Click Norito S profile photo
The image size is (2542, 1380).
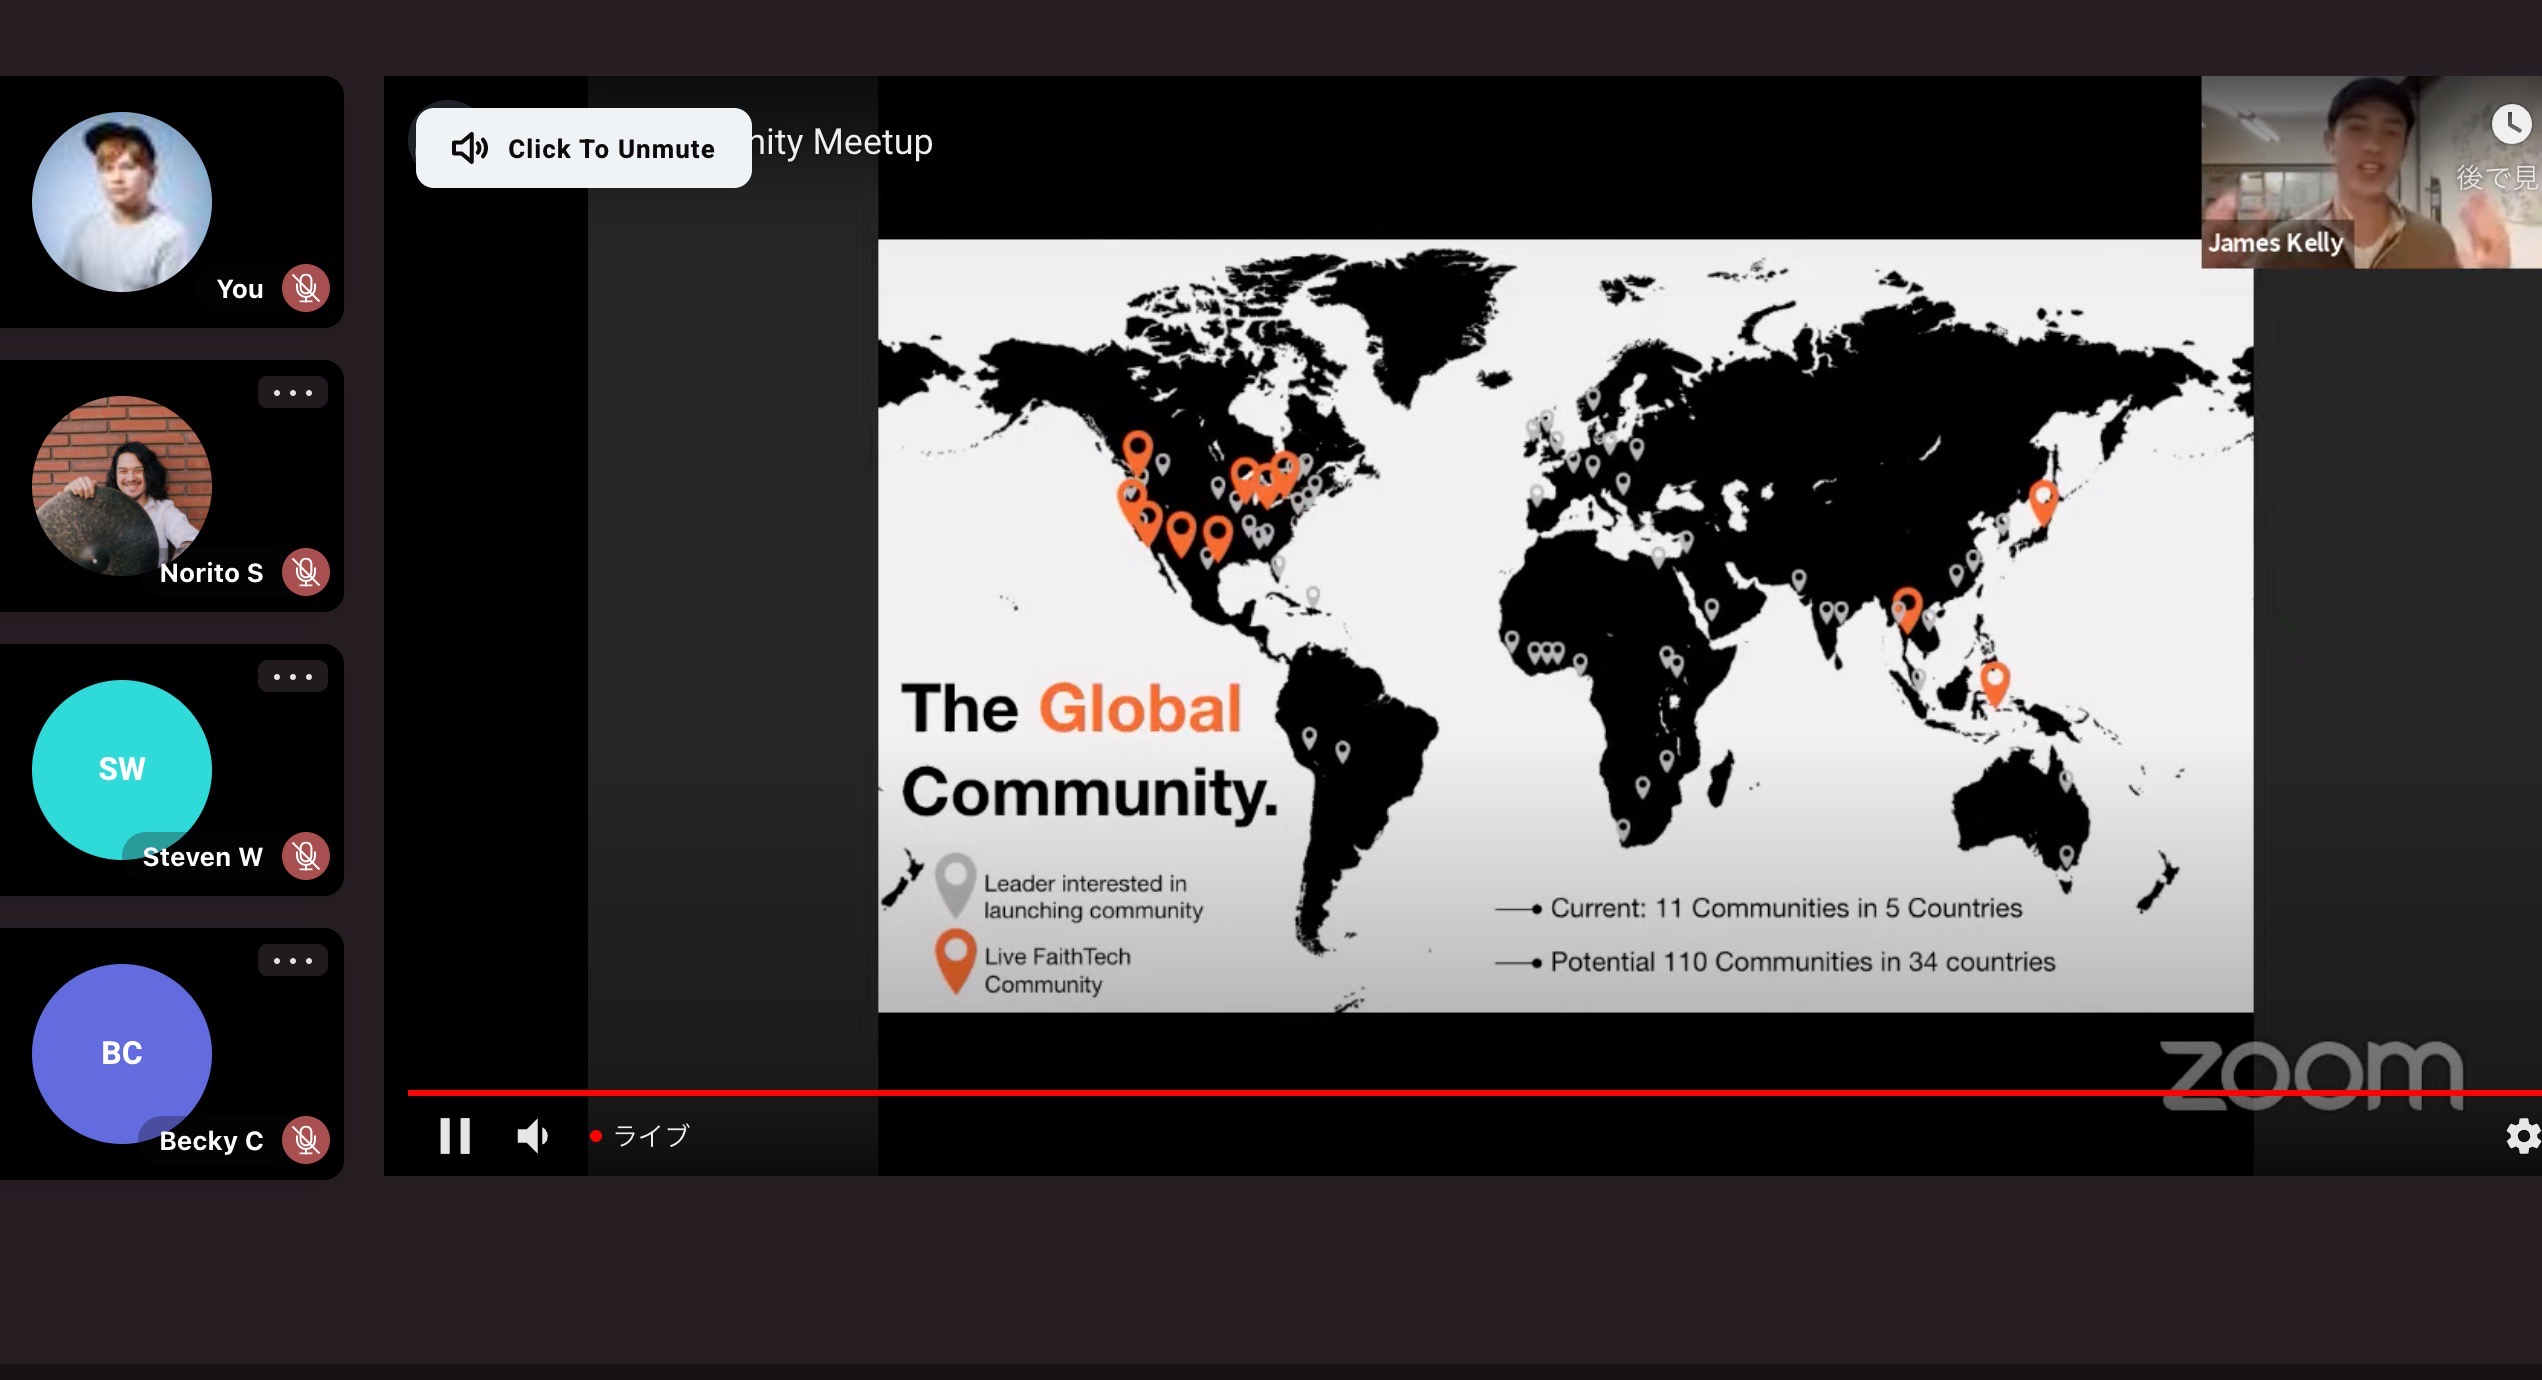[122, 486]
